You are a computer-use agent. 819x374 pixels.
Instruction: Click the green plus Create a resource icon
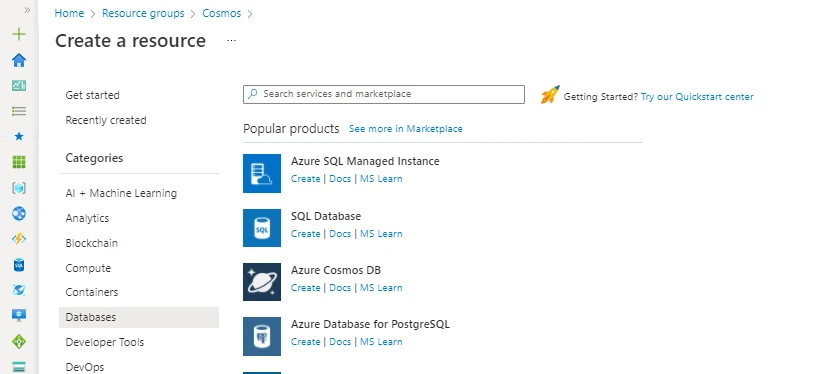coord(19,34)
